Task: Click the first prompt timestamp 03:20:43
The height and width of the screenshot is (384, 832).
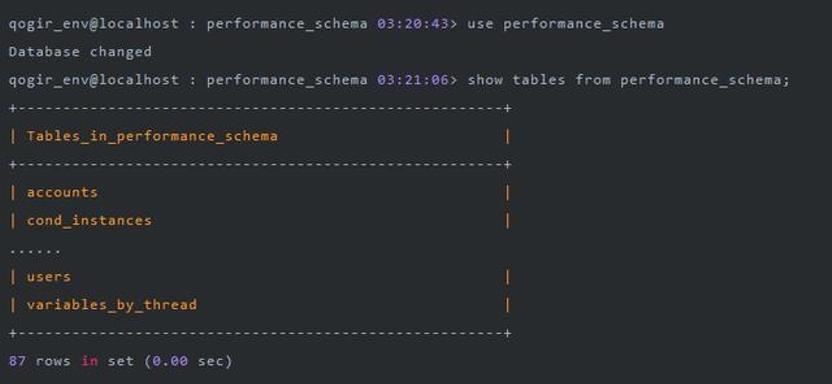Action: click(412, 24)
